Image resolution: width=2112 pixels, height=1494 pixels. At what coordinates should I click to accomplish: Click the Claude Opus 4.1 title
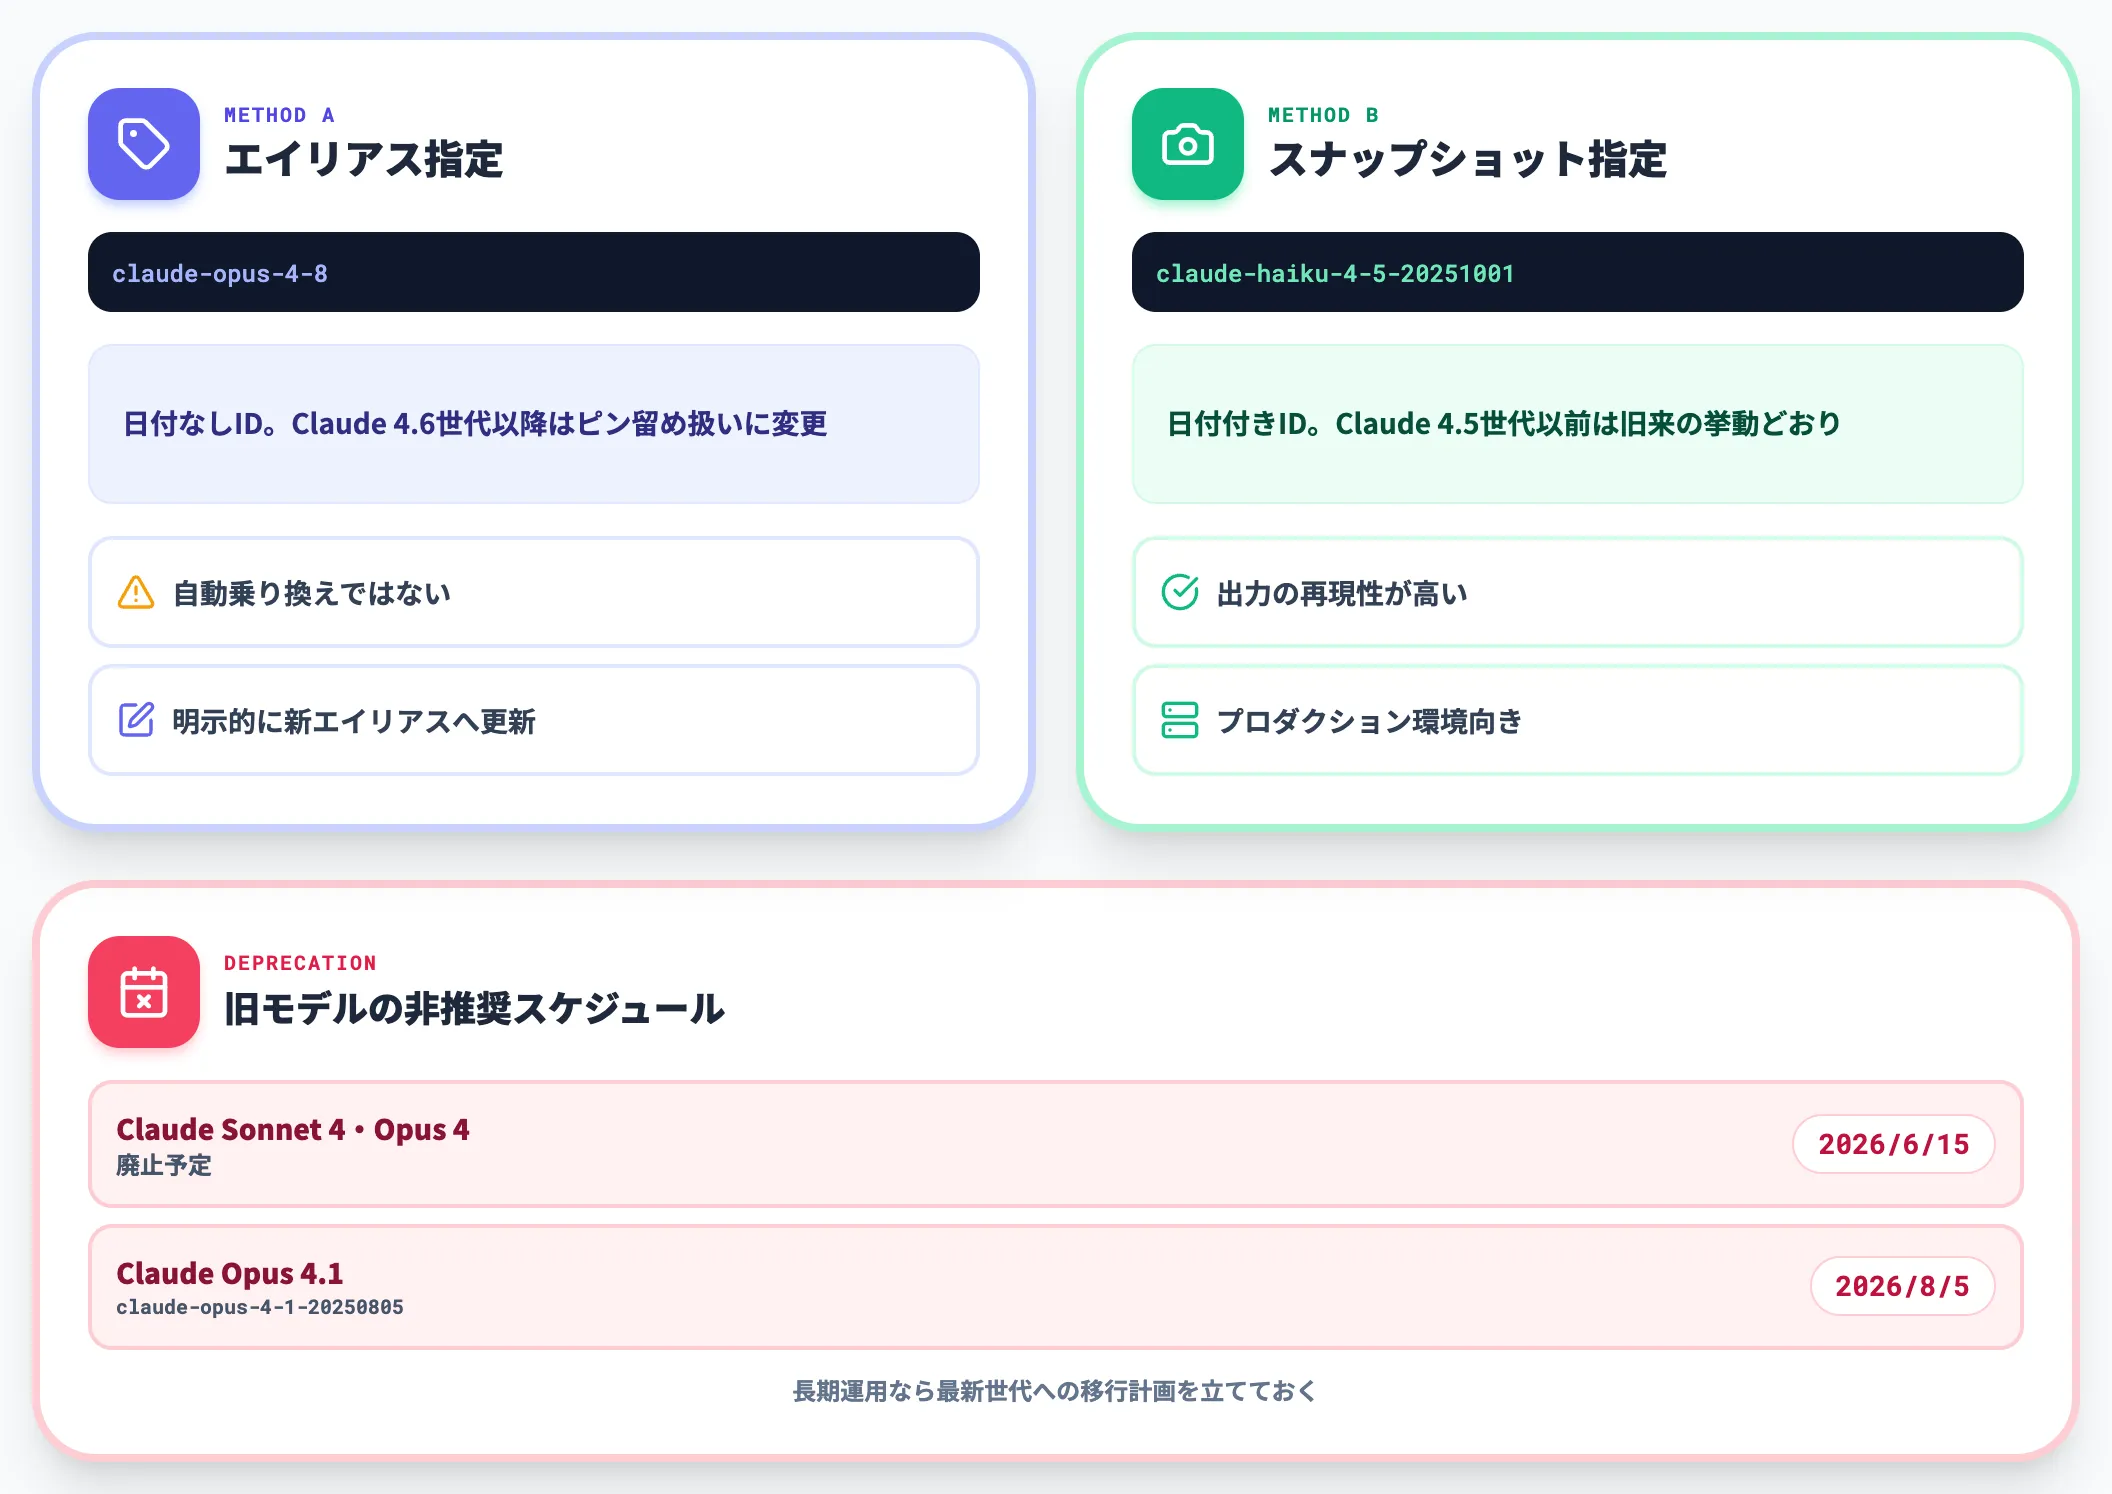230,1273
